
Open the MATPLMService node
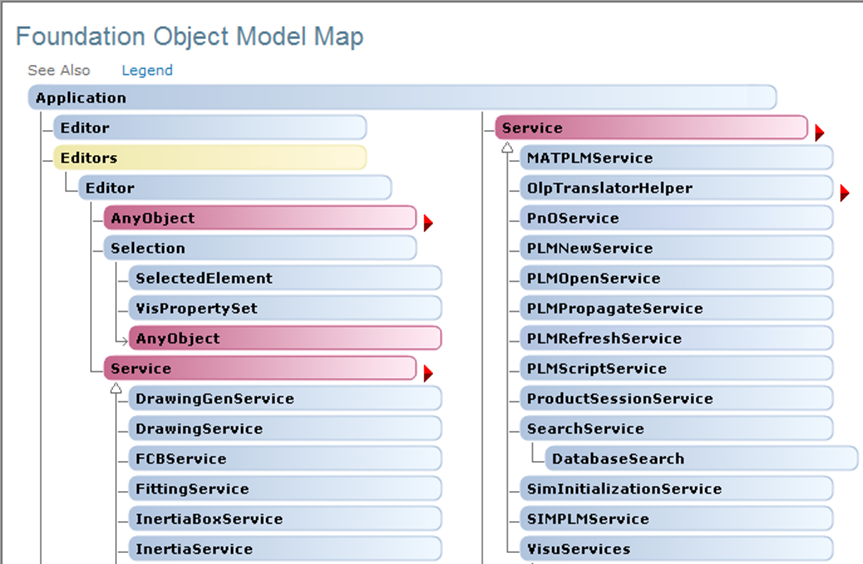pos(676,158)
